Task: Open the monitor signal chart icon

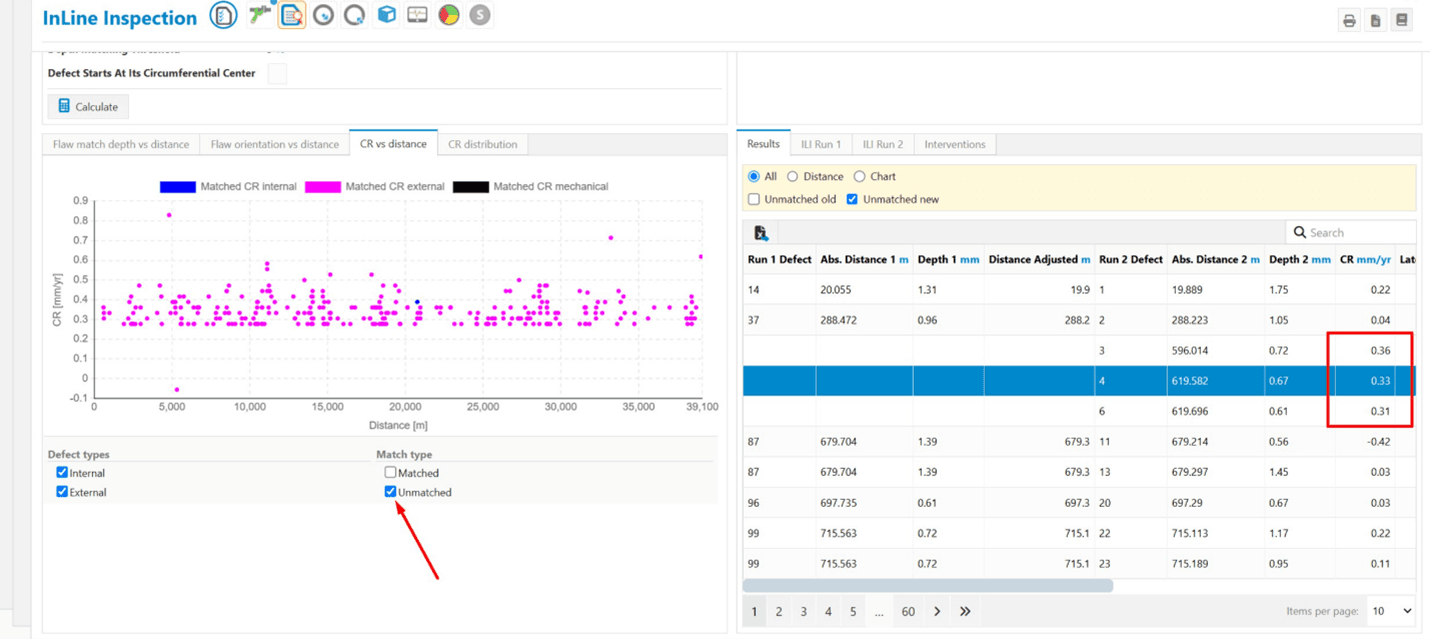Action: (417, 15)
